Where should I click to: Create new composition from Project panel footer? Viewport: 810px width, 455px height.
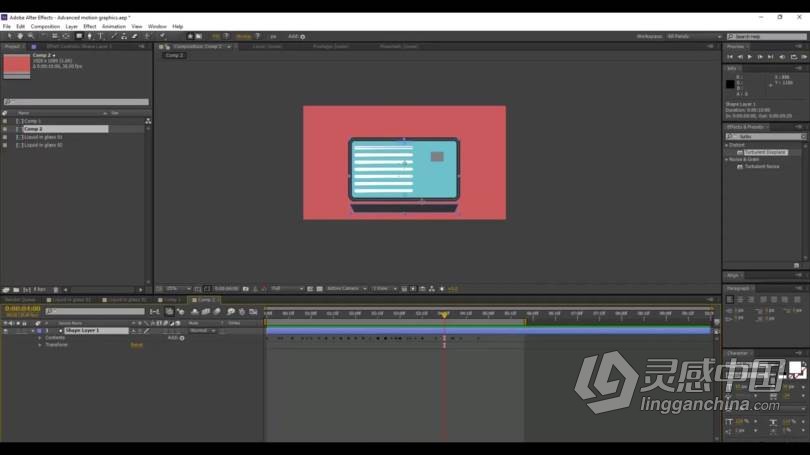(x=27, y=289)
